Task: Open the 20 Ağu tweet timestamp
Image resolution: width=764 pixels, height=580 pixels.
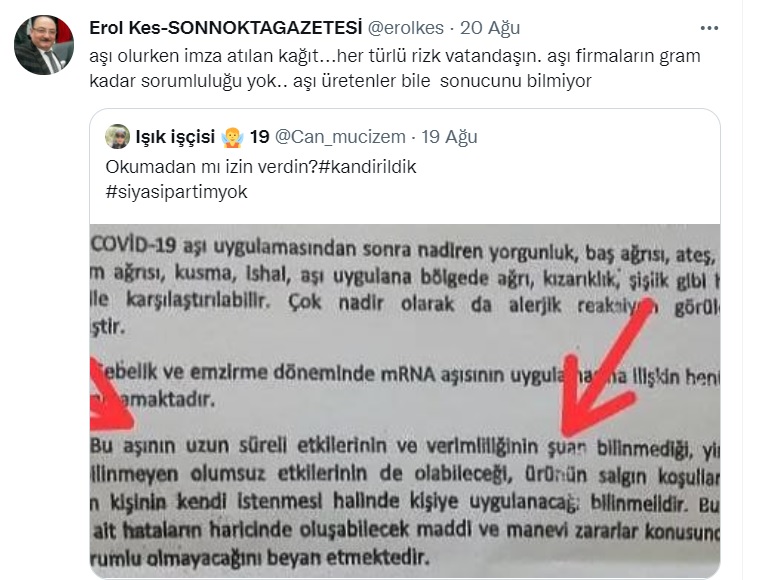Action: [490, 28]
